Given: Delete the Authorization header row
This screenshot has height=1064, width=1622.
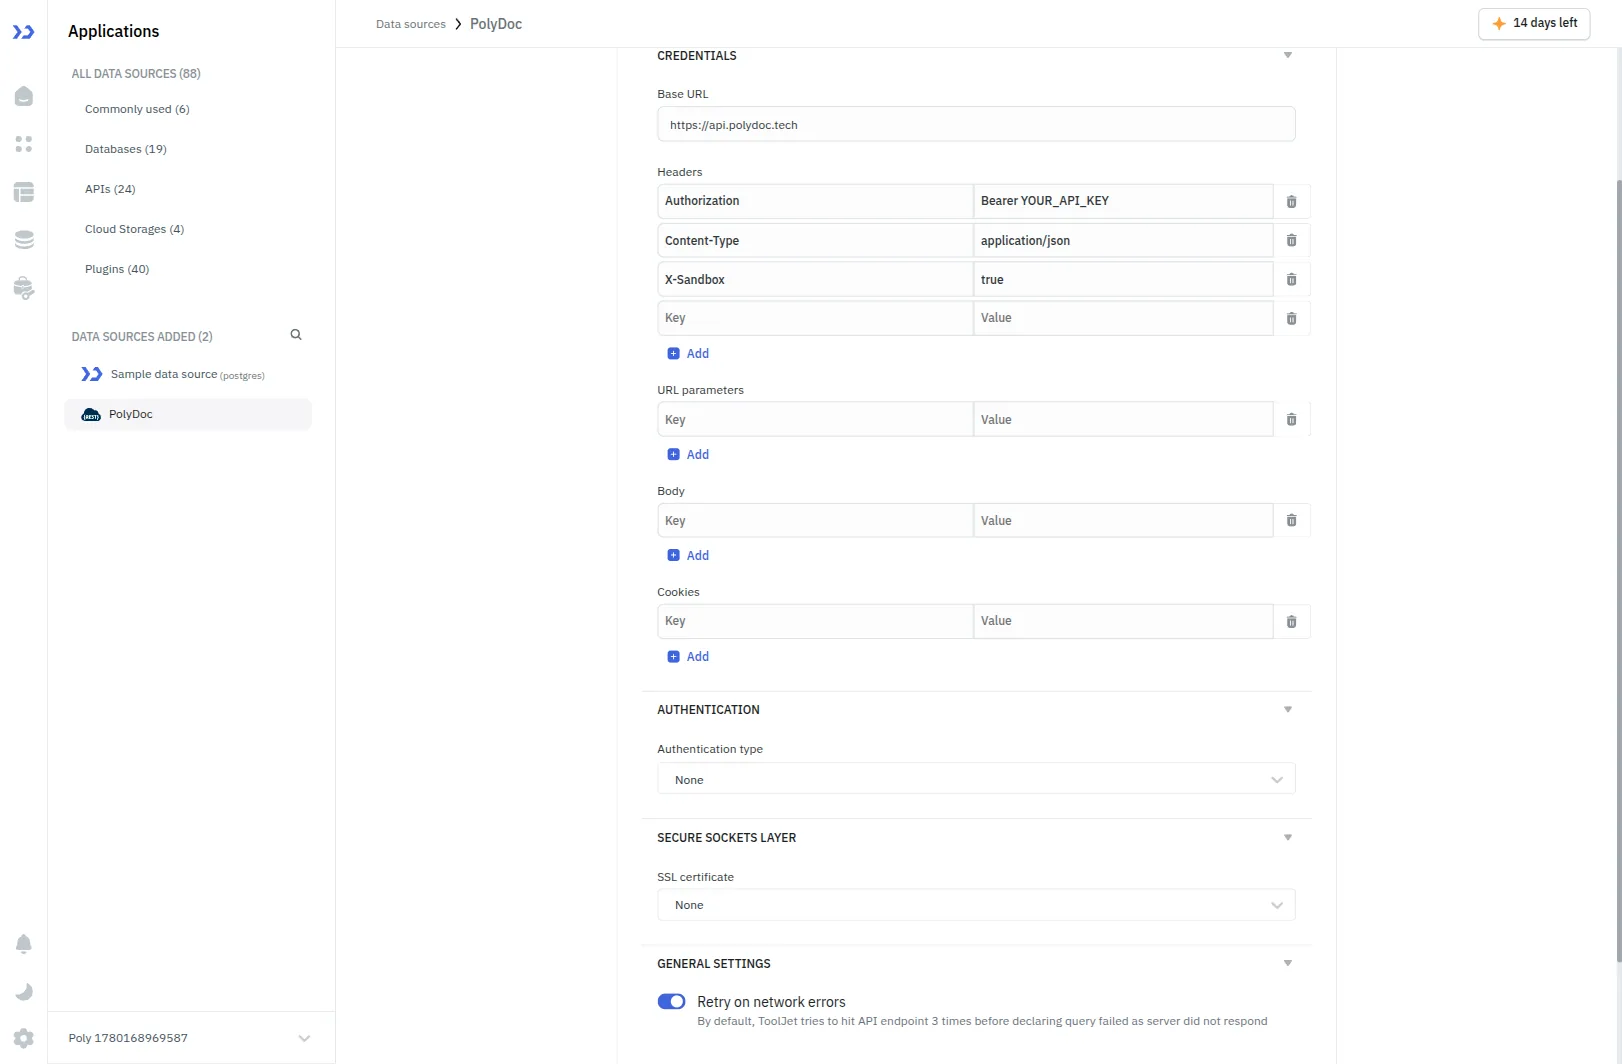Looking at the screenshot, I should 1291,202.
